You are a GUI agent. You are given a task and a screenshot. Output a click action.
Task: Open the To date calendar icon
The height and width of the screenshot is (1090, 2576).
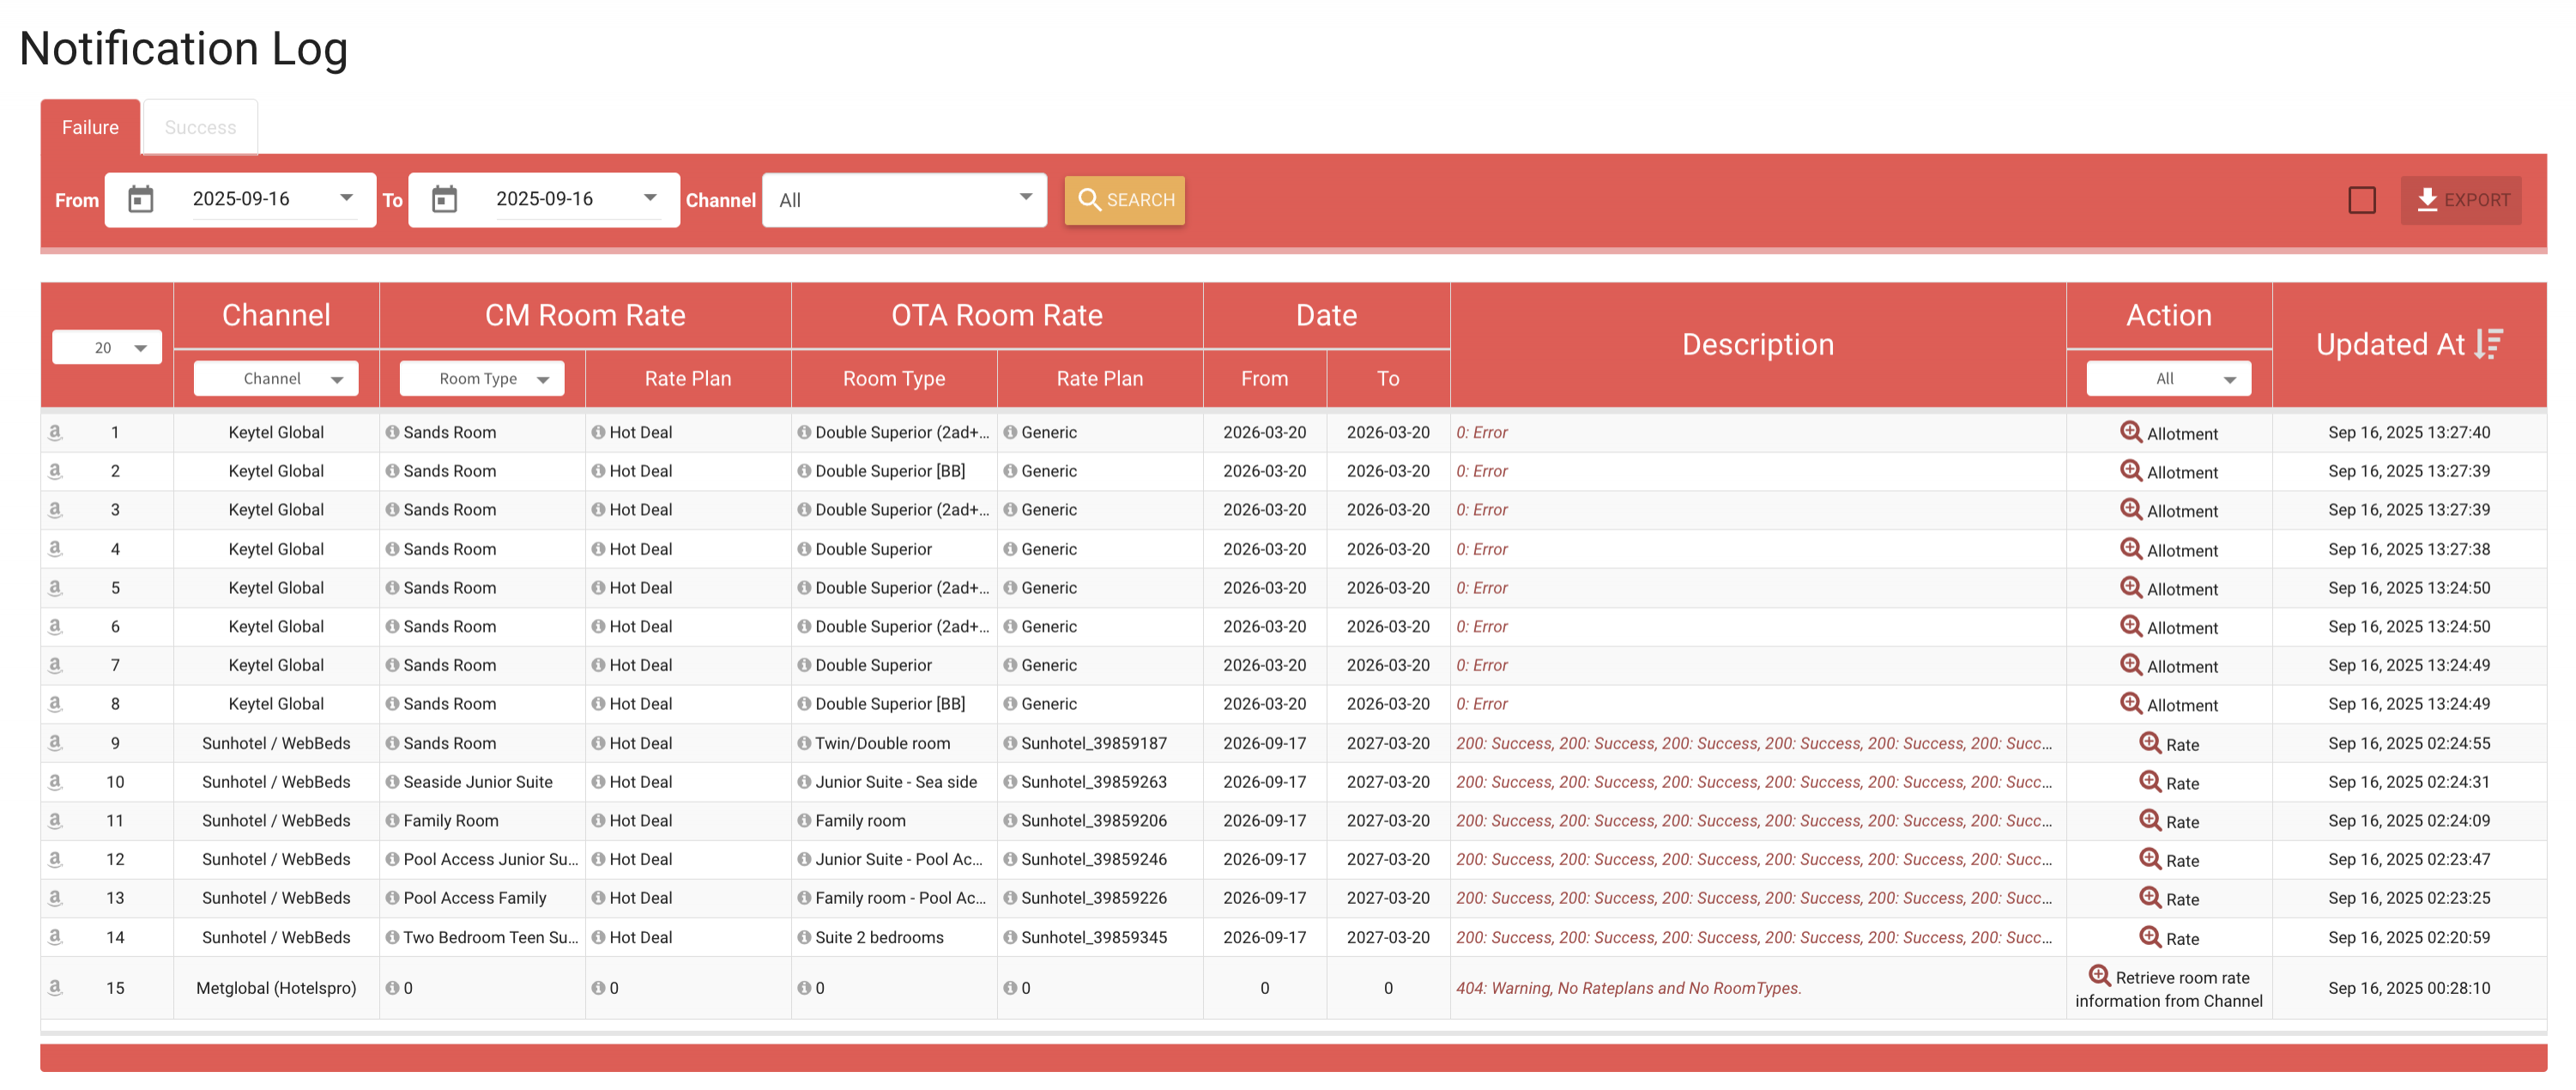tap(444, 200)
